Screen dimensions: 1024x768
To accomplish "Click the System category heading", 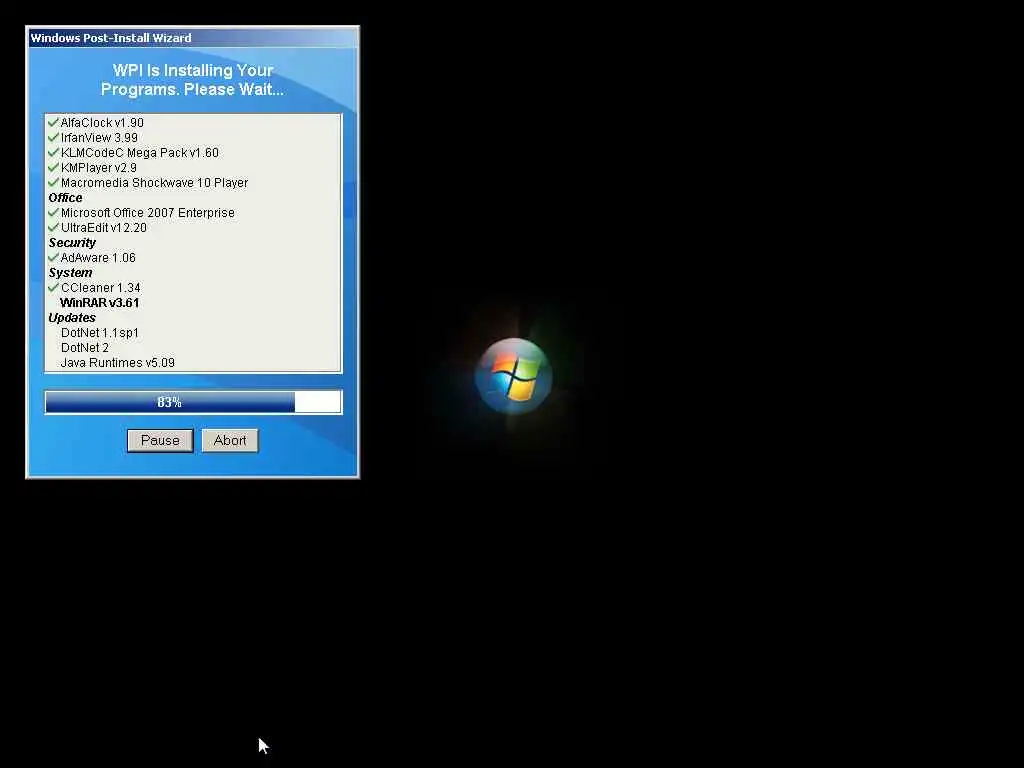I will pos(70,273).
